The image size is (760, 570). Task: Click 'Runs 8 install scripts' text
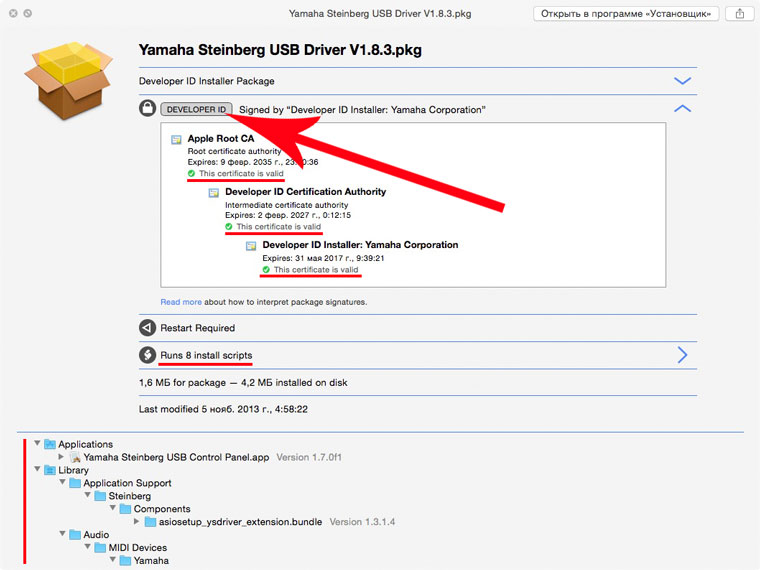click(x=206, y=355)
